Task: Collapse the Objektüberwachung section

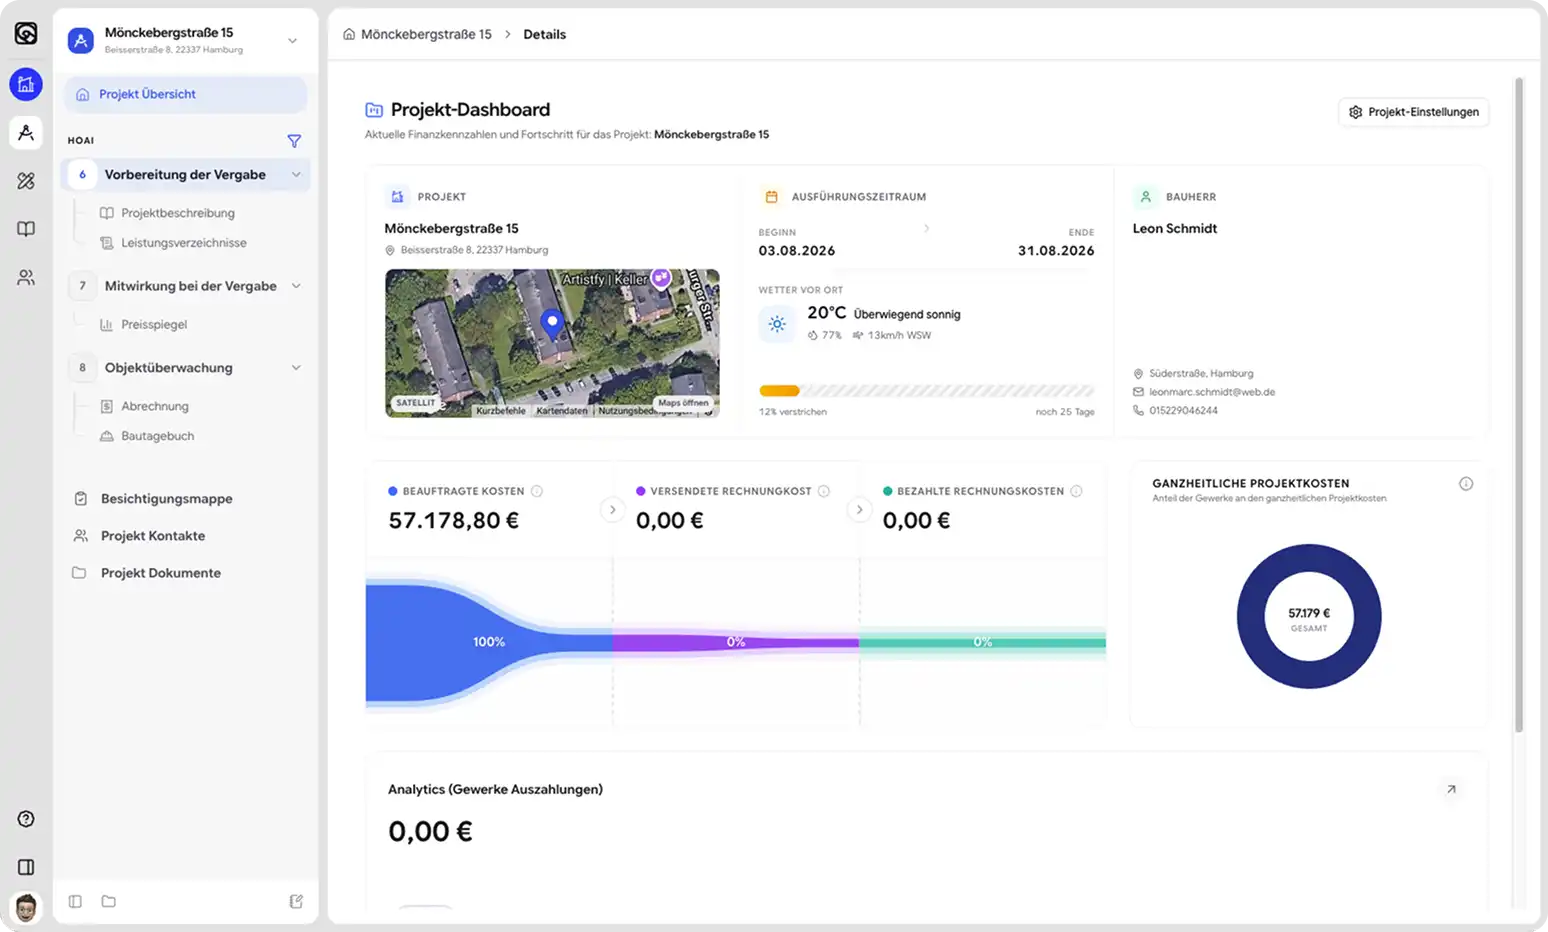Action: pyautogui.click(x=296, y=368)
